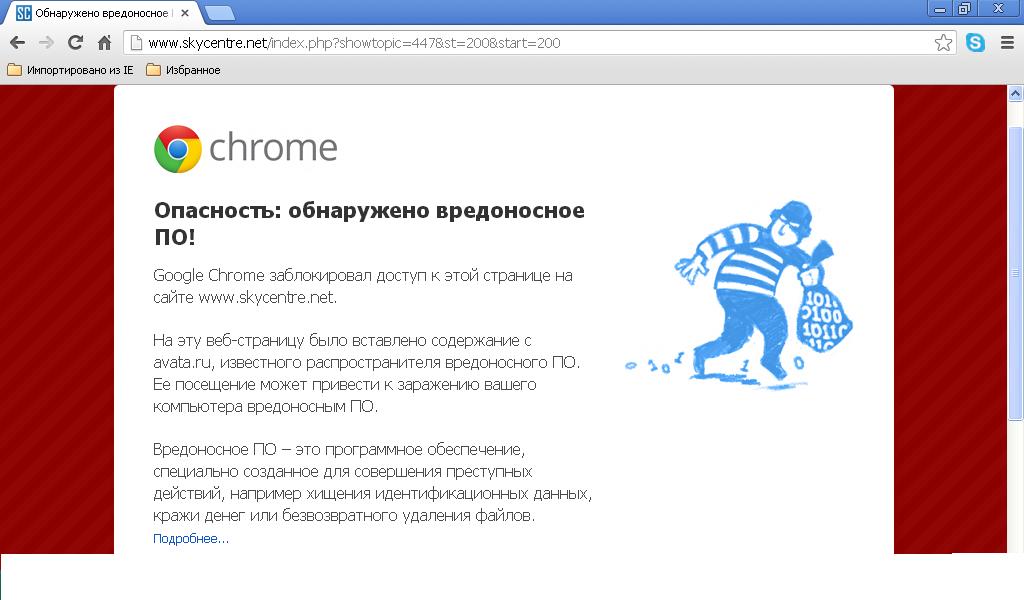Image resolution: width=1024 pixels, height=600 pixels.
Task: Open the Chrome menu
Action: 1008,43
